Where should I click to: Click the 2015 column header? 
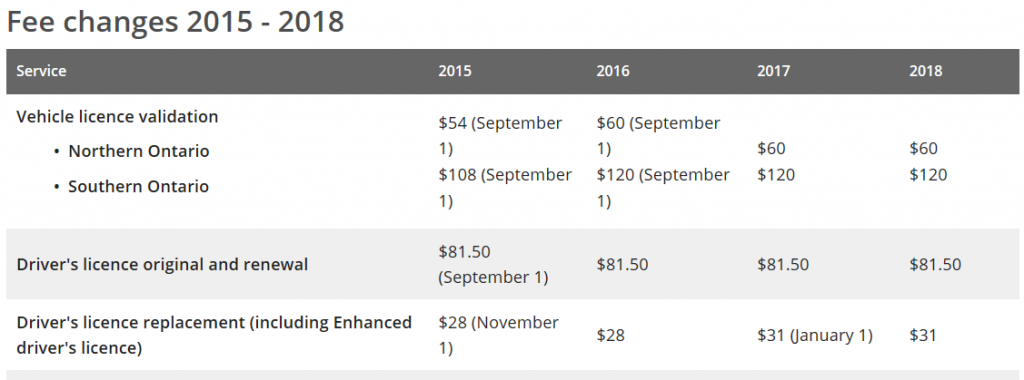[x=455, y=71]
